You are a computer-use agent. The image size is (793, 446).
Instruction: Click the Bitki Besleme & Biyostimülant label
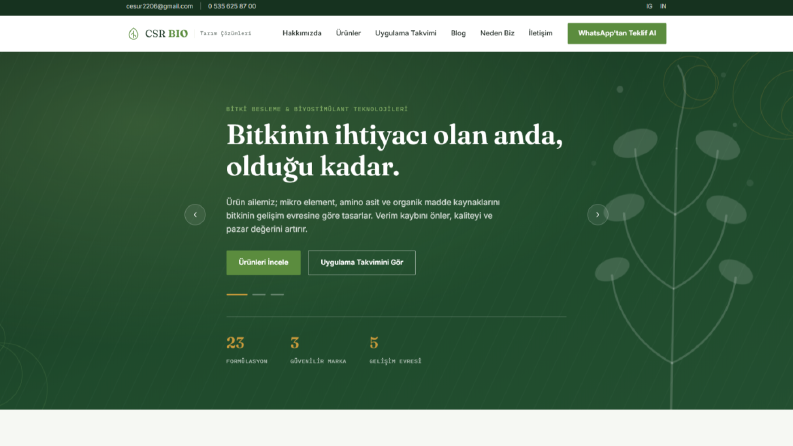click(x=317, y=109)
